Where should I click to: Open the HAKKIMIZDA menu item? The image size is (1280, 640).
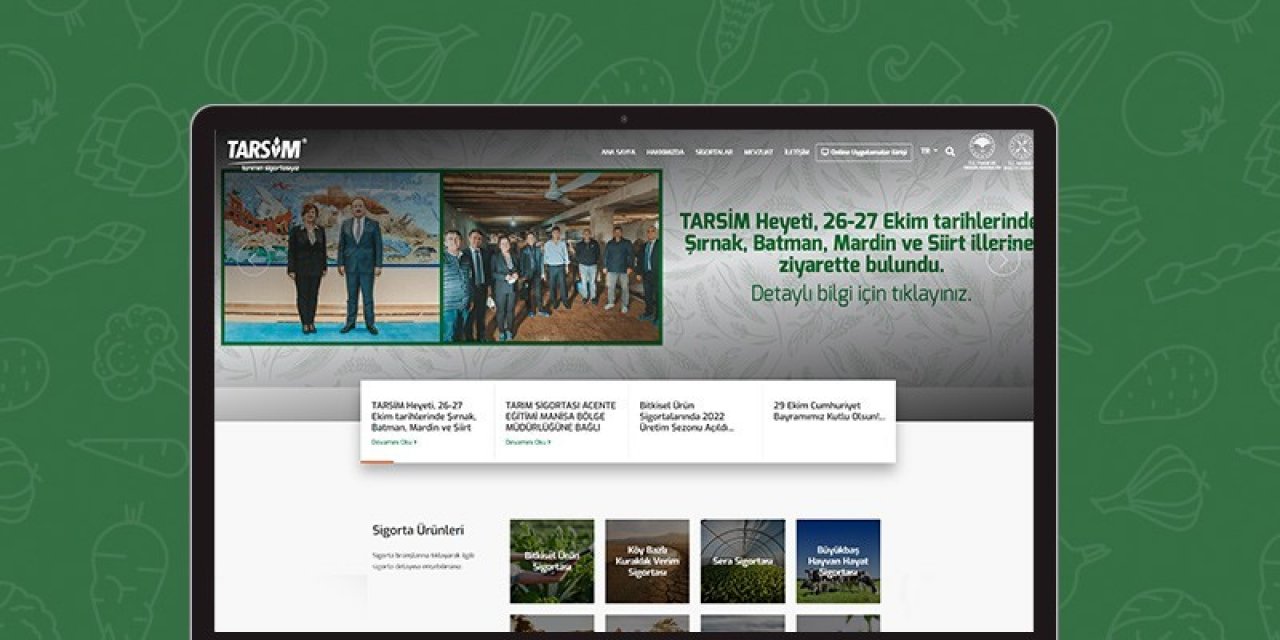pyautogui.click(x=664, y=152)
